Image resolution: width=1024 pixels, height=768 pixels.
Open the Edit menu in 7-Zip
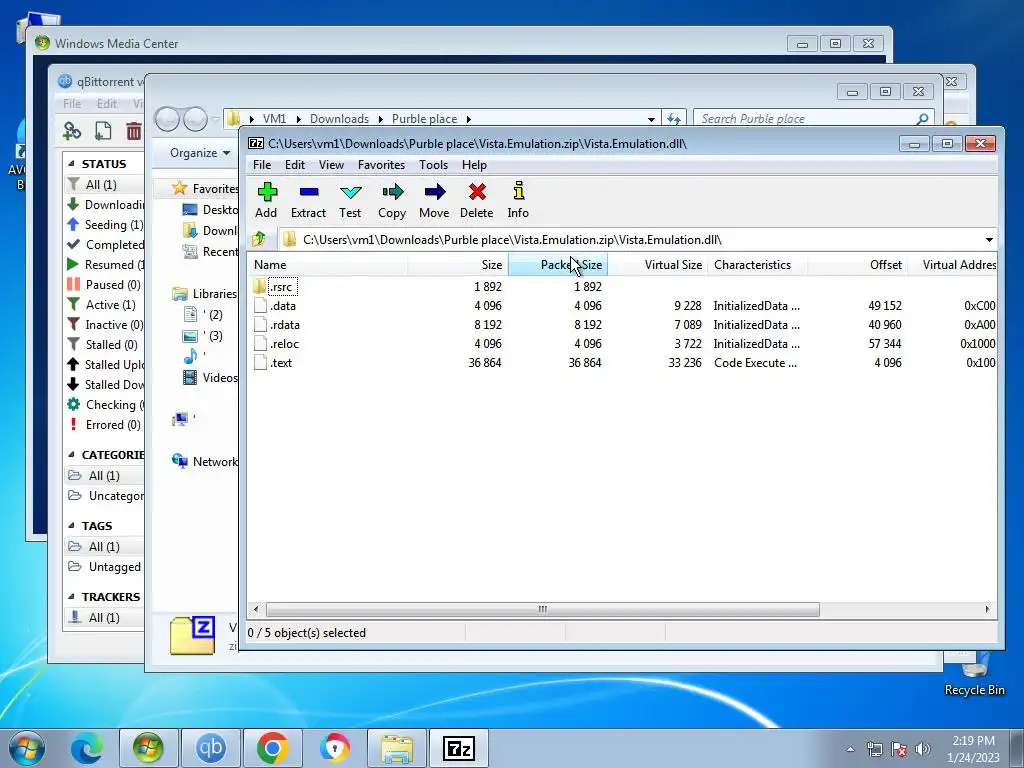[x=295, y=165]
